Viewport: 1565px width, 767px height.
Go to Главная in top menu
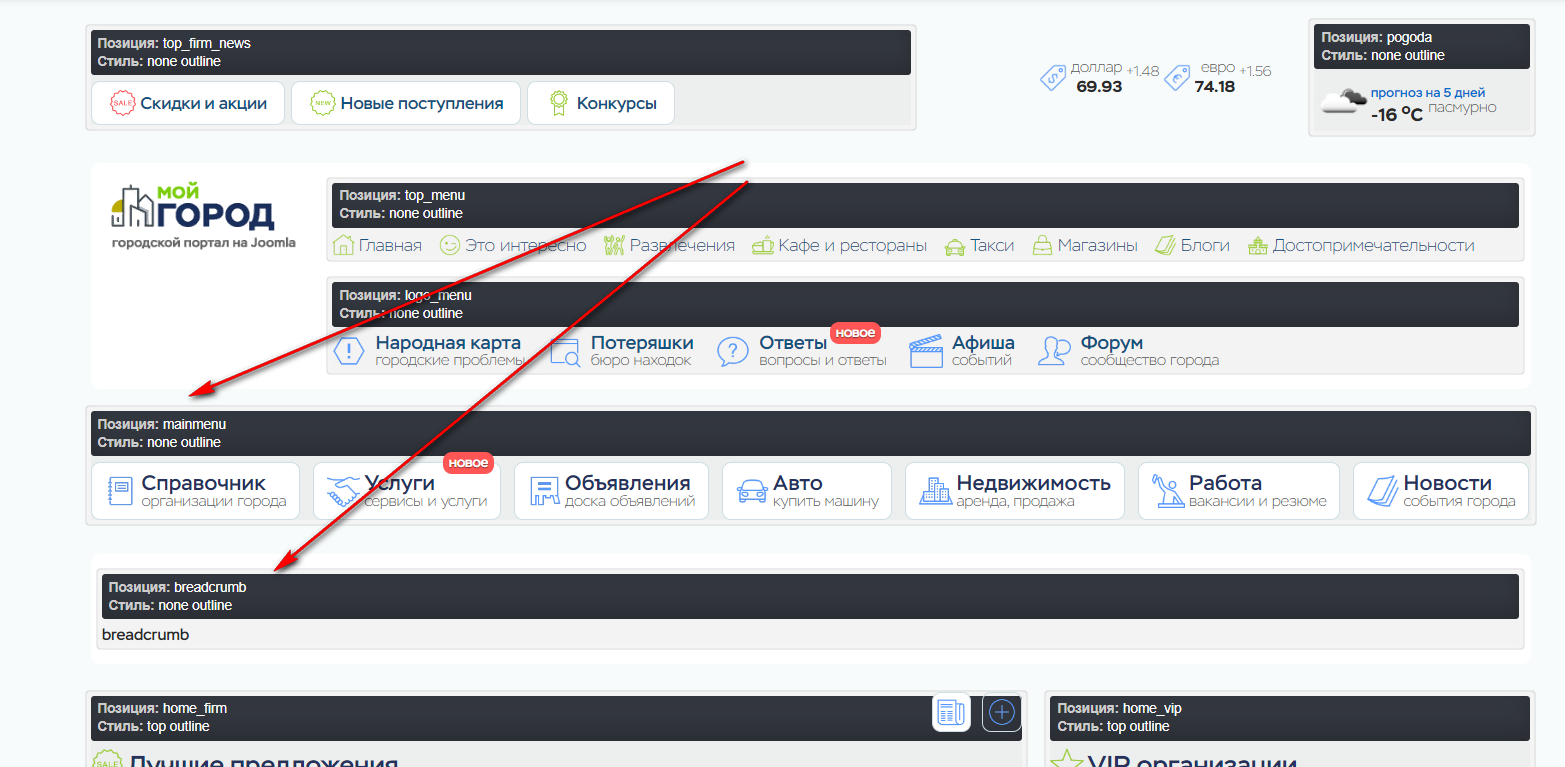[x=377, y=246]
